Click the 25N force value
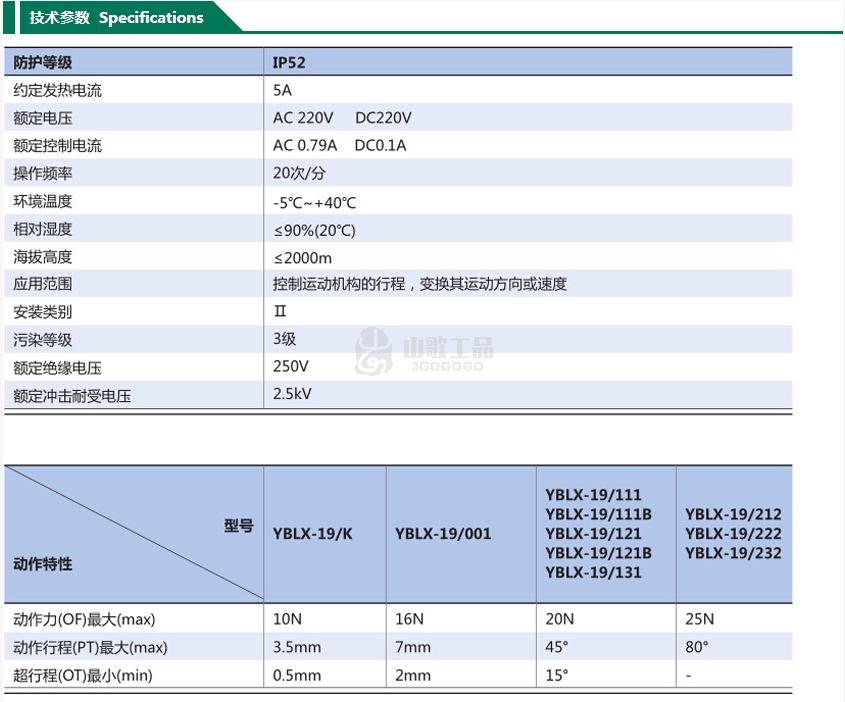 (x=699, y=619)
